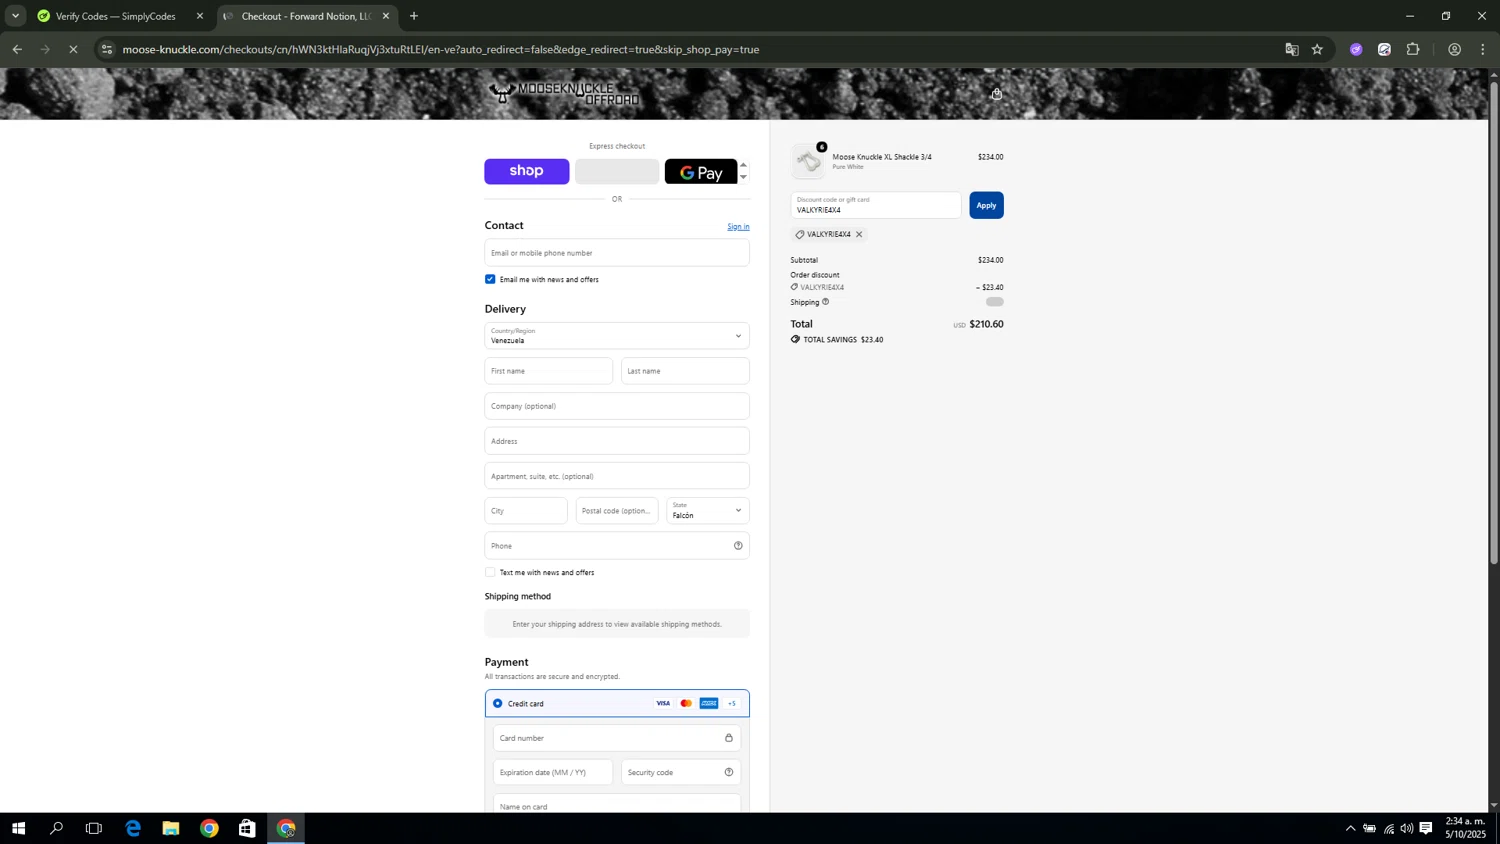
Task: Open Task View on the taskbar
Action: 94,828
